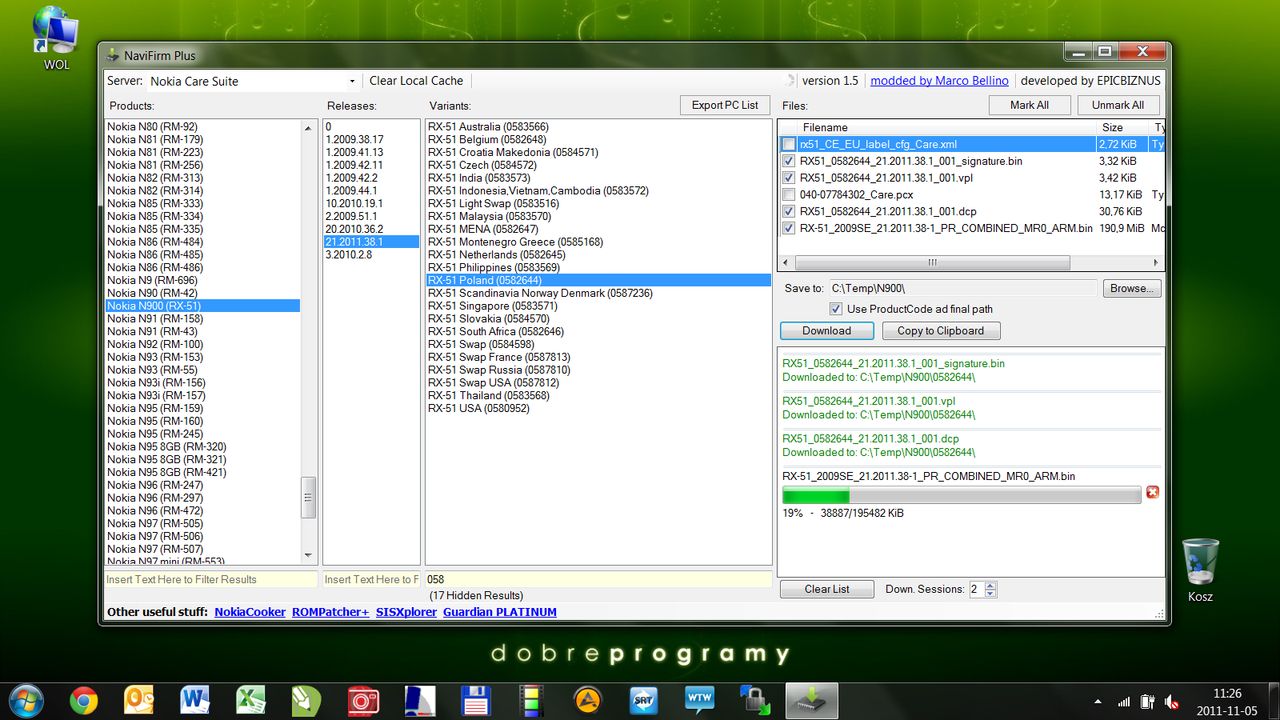Click Products list scroll up arrow
The height and width of the screenshot is (720, 1280).
coord(309,128)
